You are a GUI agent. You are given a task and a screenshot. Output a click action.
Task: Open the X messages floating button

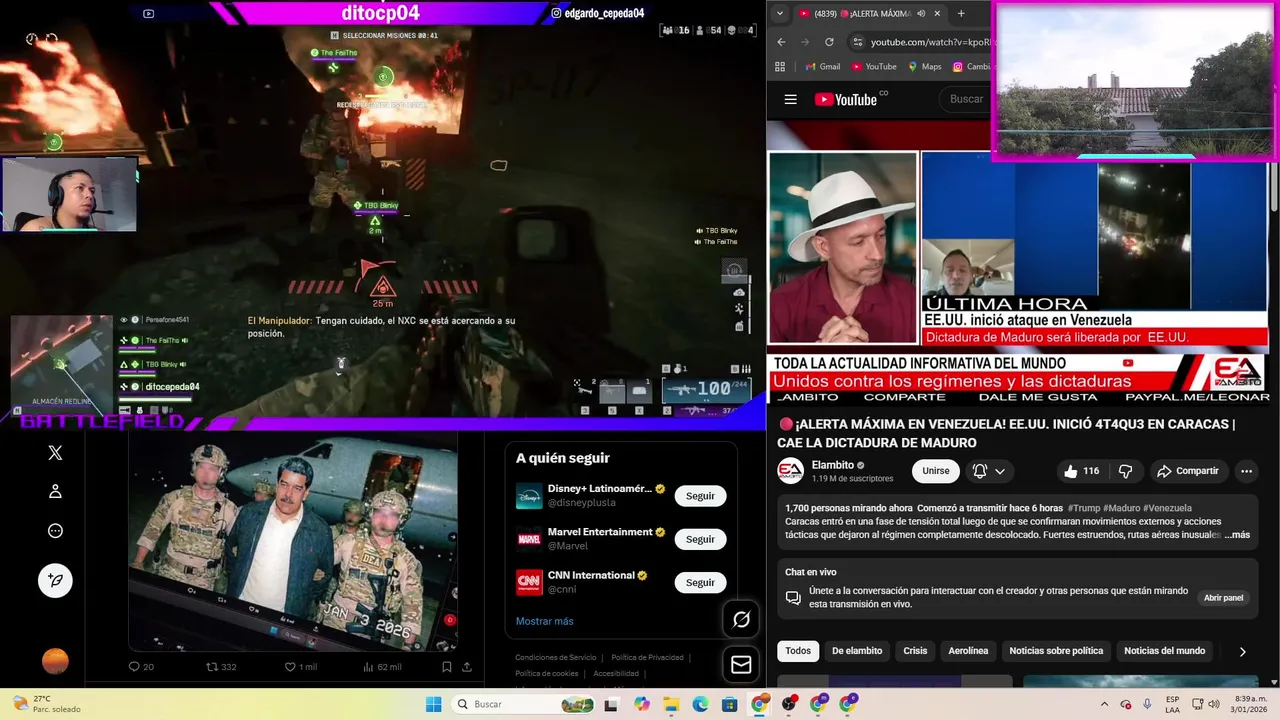741,664
